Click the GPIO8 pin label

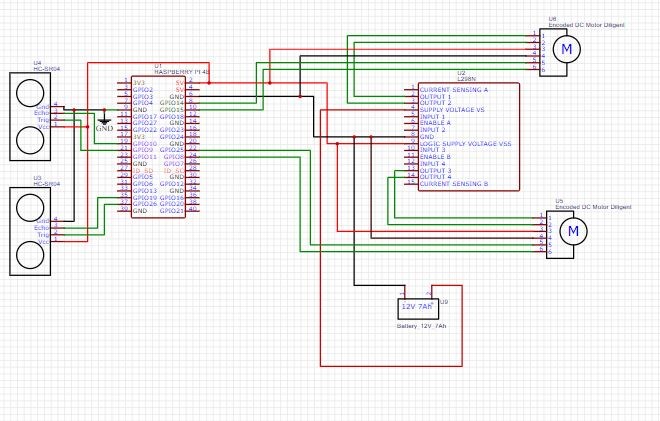[x=174, y=157]
